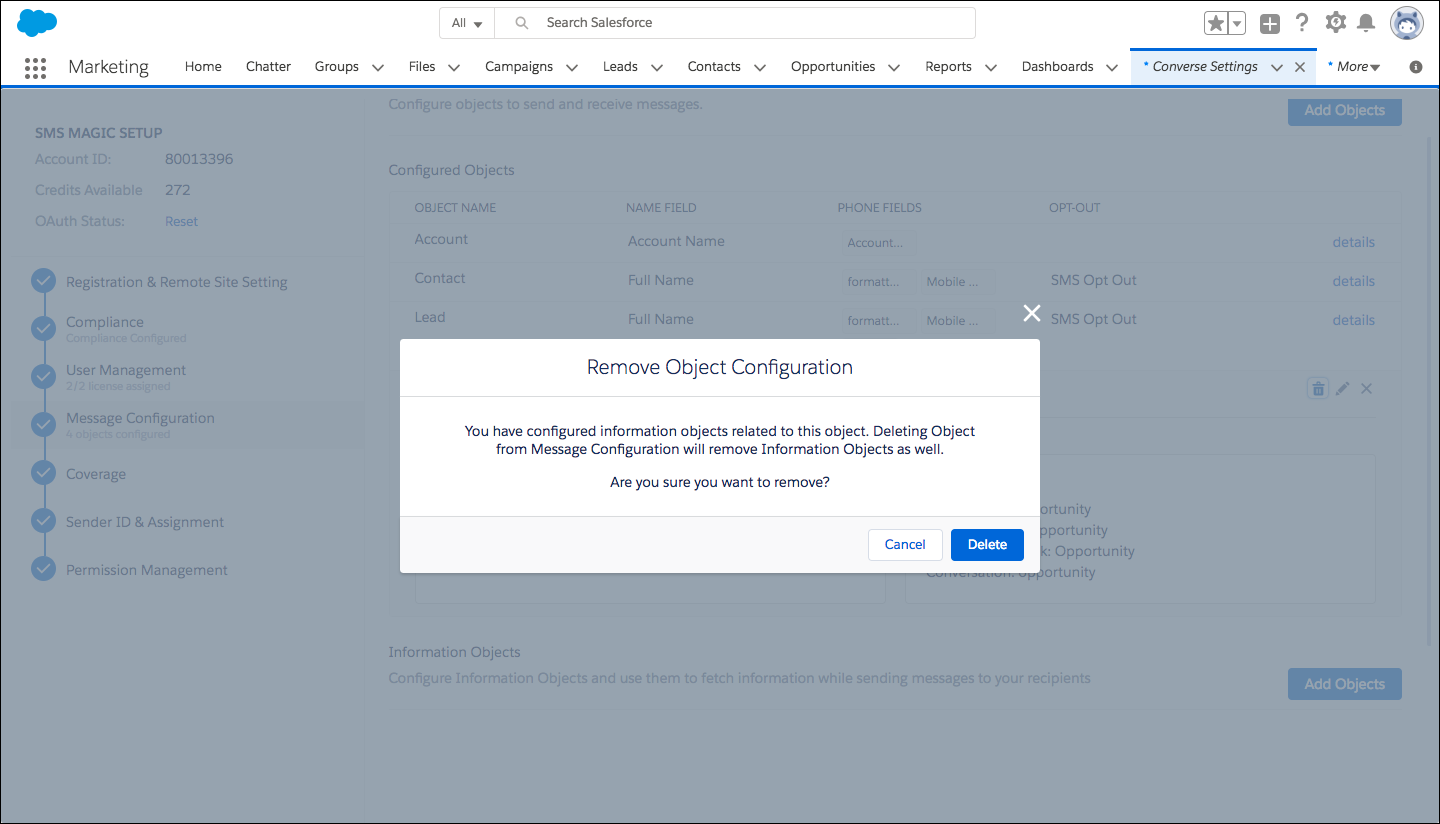Click in the Search Salesforce field
The width and height of the screenshot is (1440, 824).
[x=735, y=23]
